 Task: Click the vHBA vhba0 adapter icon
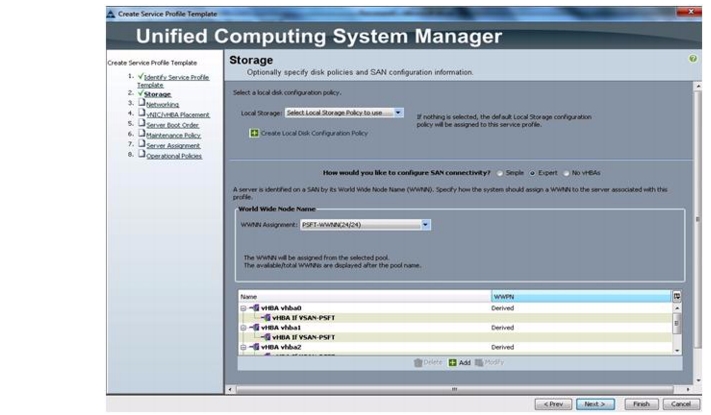(x=255, y=308)
